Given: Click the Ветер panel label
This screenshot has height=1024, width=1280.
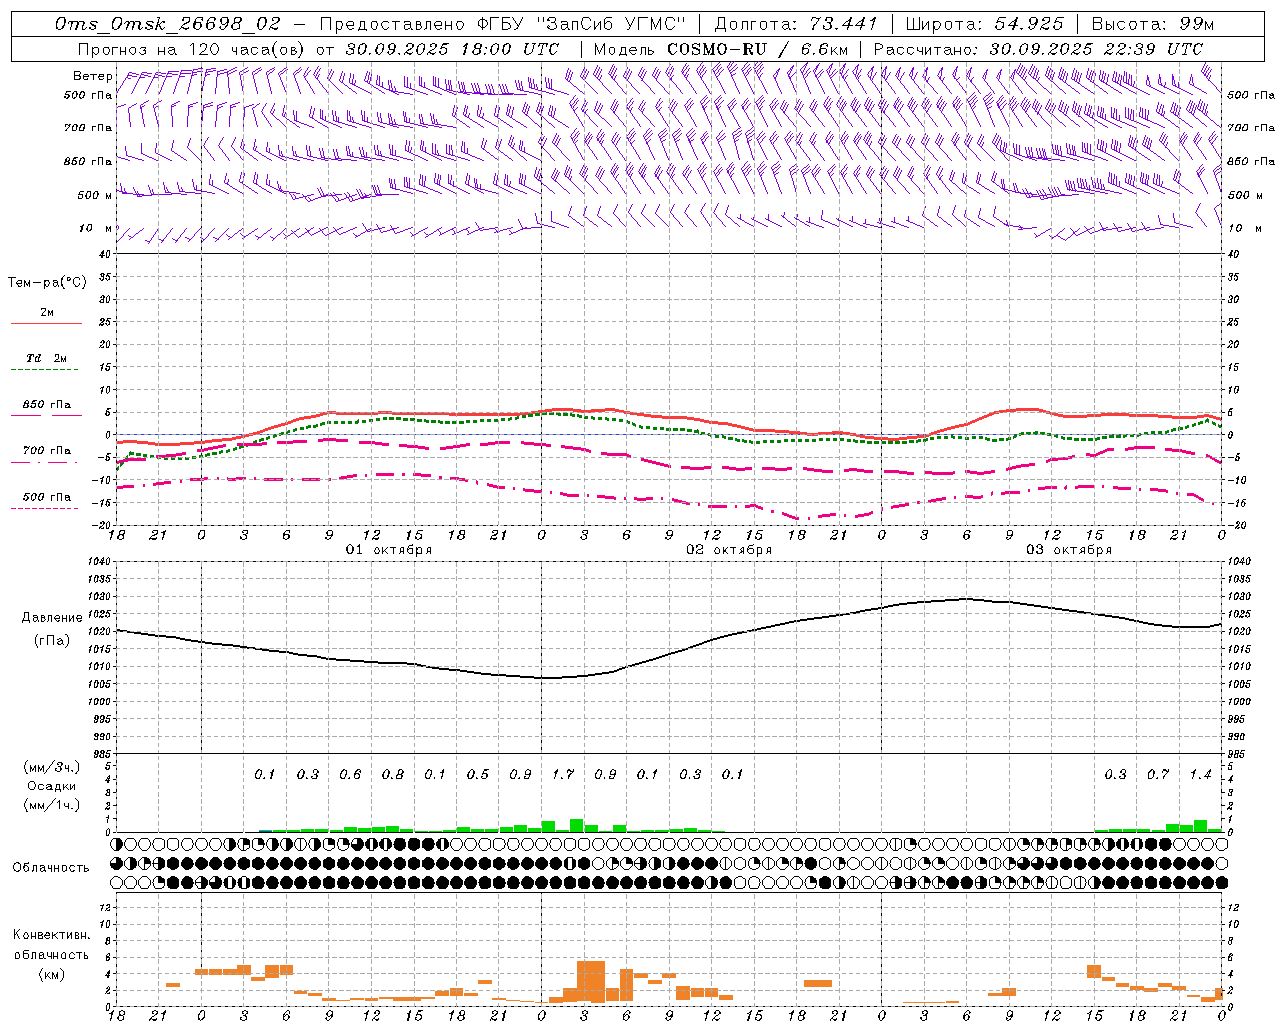Looking at the screenshot, I should coord(92,76).
